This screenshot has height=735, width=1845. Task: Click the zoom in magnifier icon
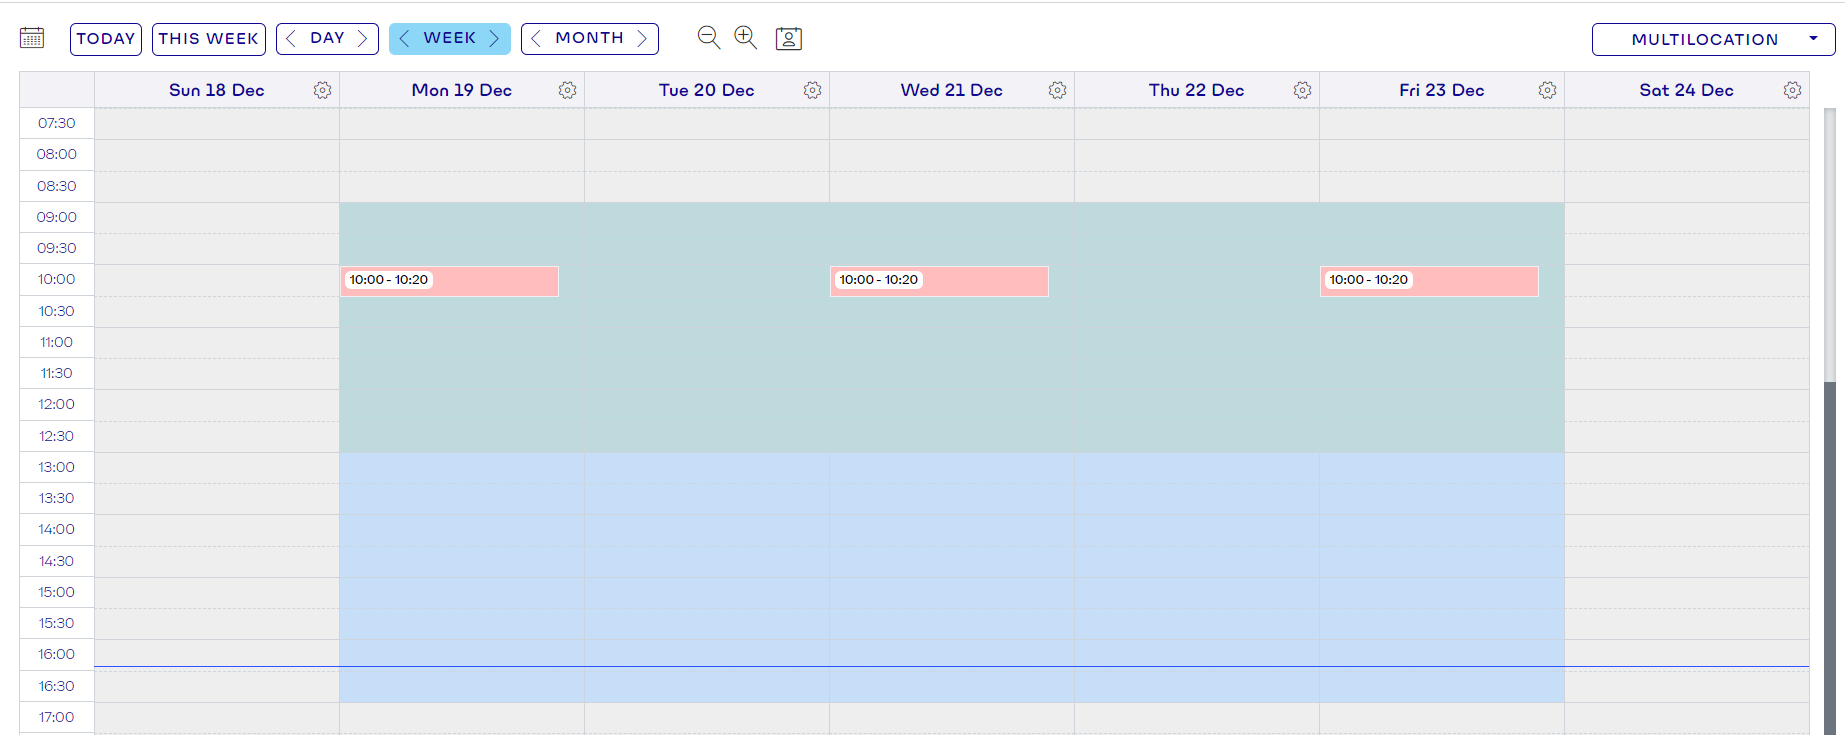click(745, 38)
